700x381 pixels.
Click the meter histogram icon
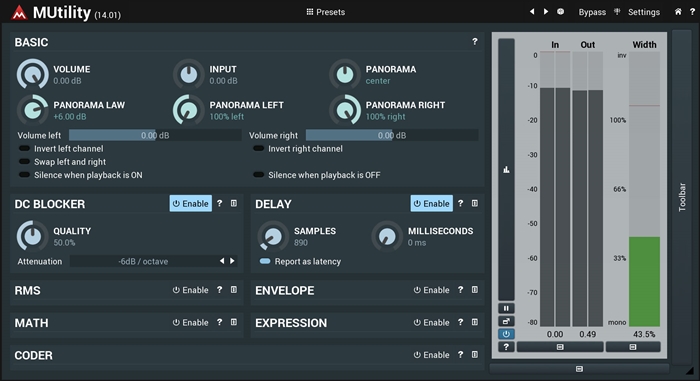506,169
